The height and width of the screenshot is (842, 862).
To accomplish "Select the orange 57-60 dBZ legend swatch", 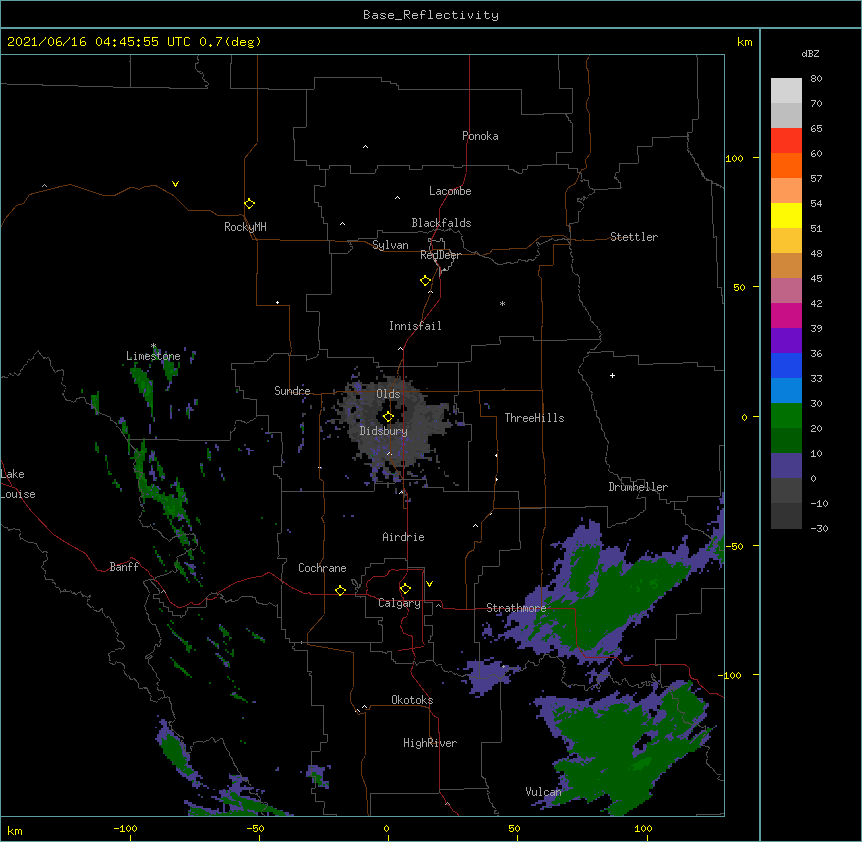I will 786,165.
